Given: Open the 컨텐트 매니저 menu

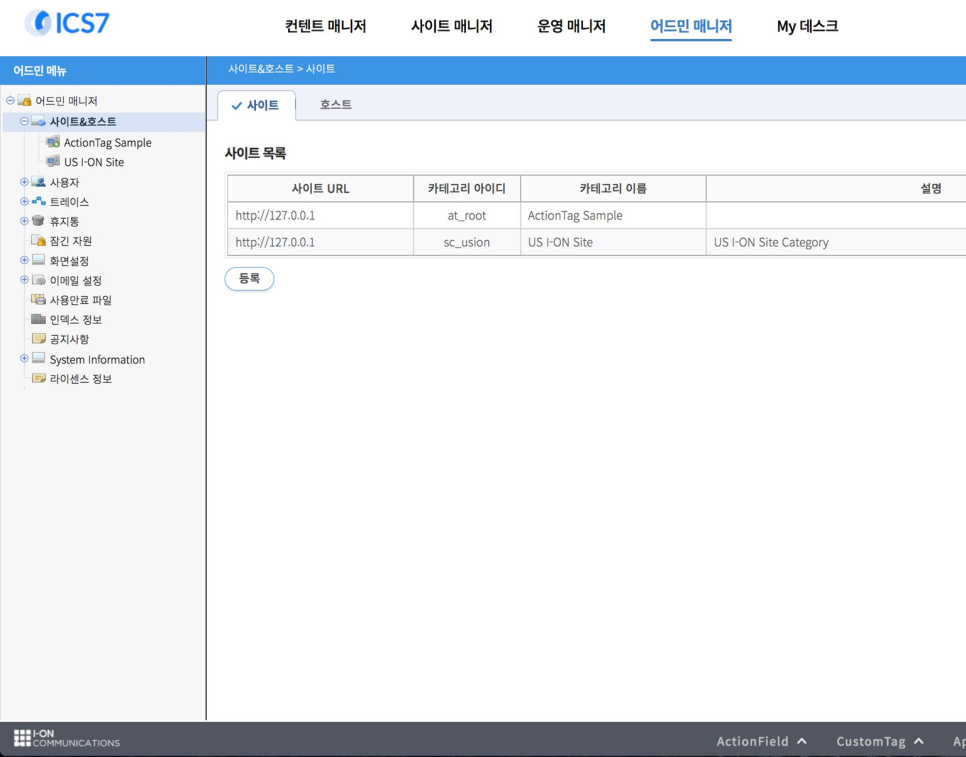Looking at the screenshot, I should click(325, 27).
